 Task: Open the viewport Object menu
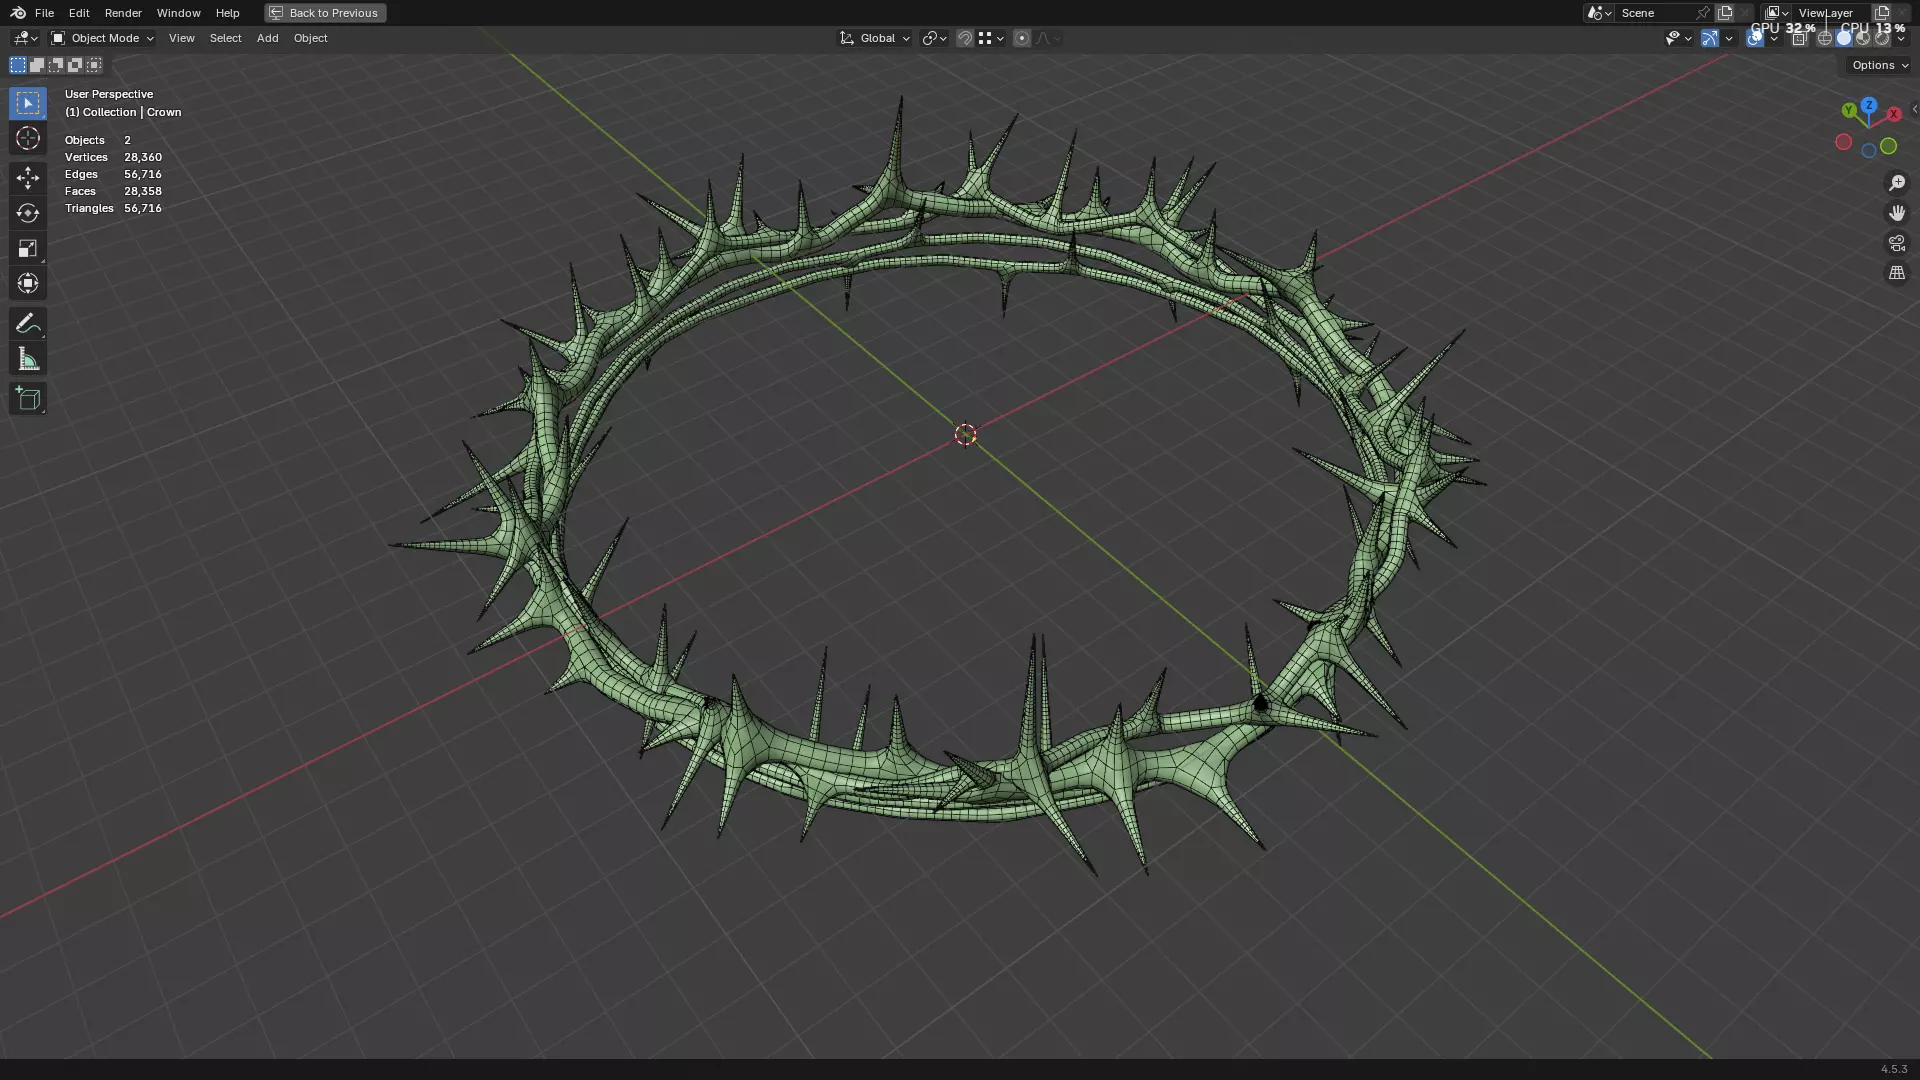coord(310,38)
